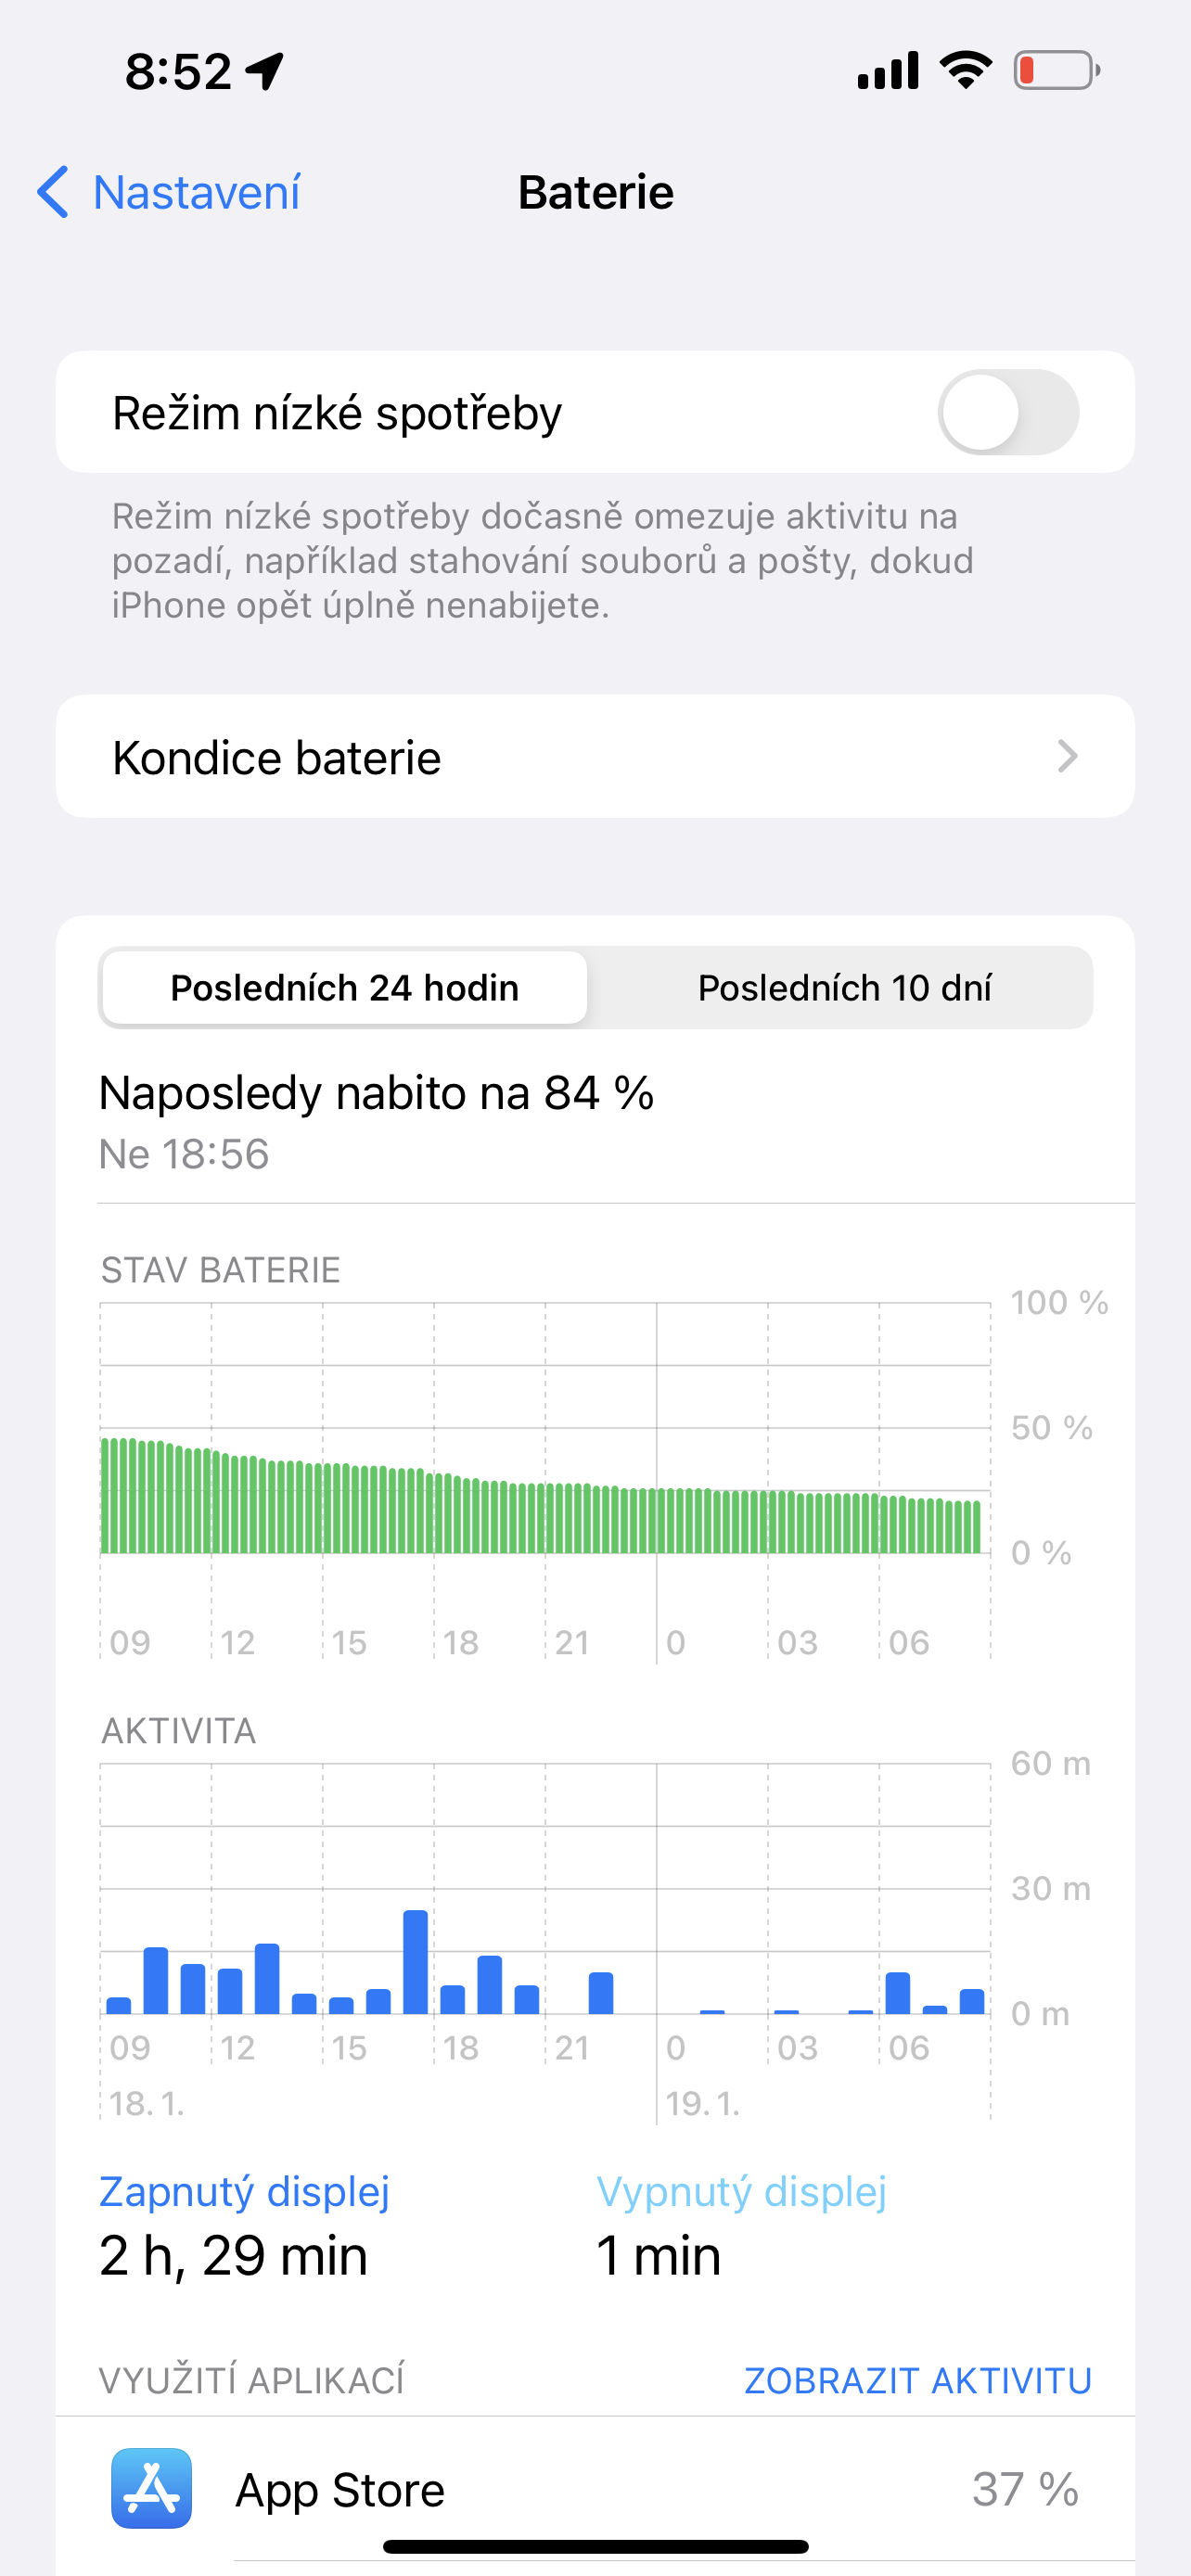Image resolution: width=1191 pixels, height=2576 pixels.
Task: Tap the App Store app icon
Action: coord(151,2488)
